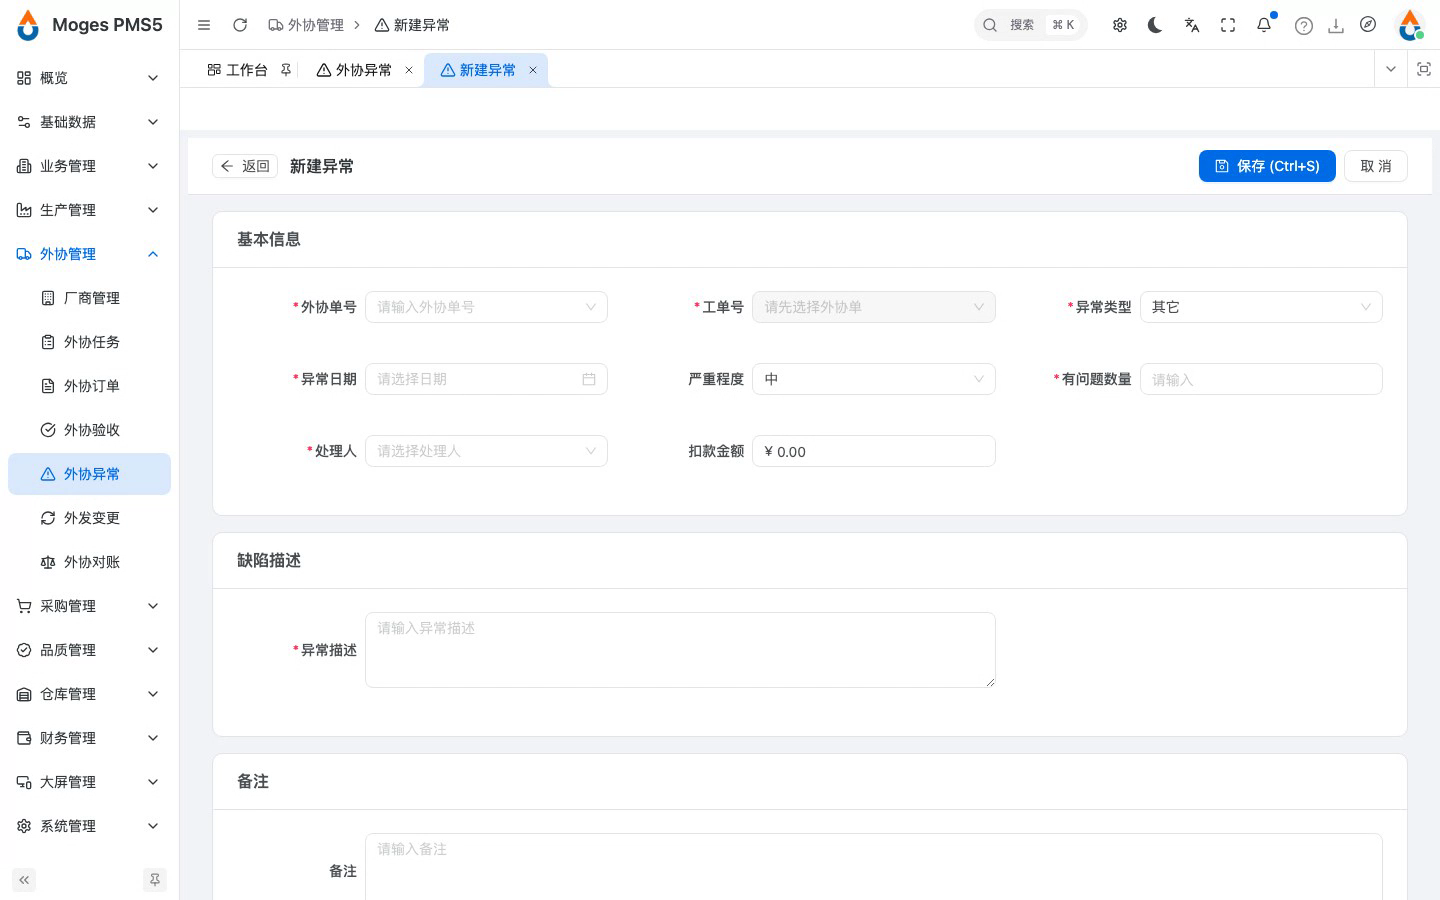Click the 取消 button
1440x900 pixels.
1376,166
